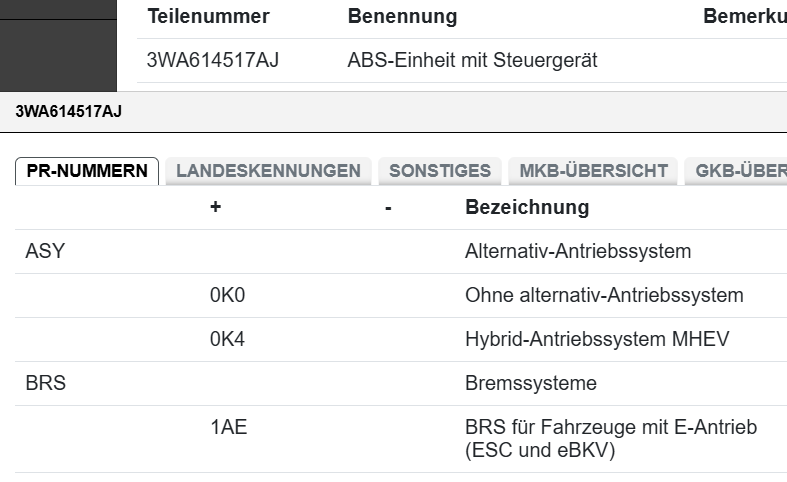The width and height of the screenshot is (787, 482).
Task: Click the Bezeichnung column header
Action: pyautogui.click(x=527, y=208)
